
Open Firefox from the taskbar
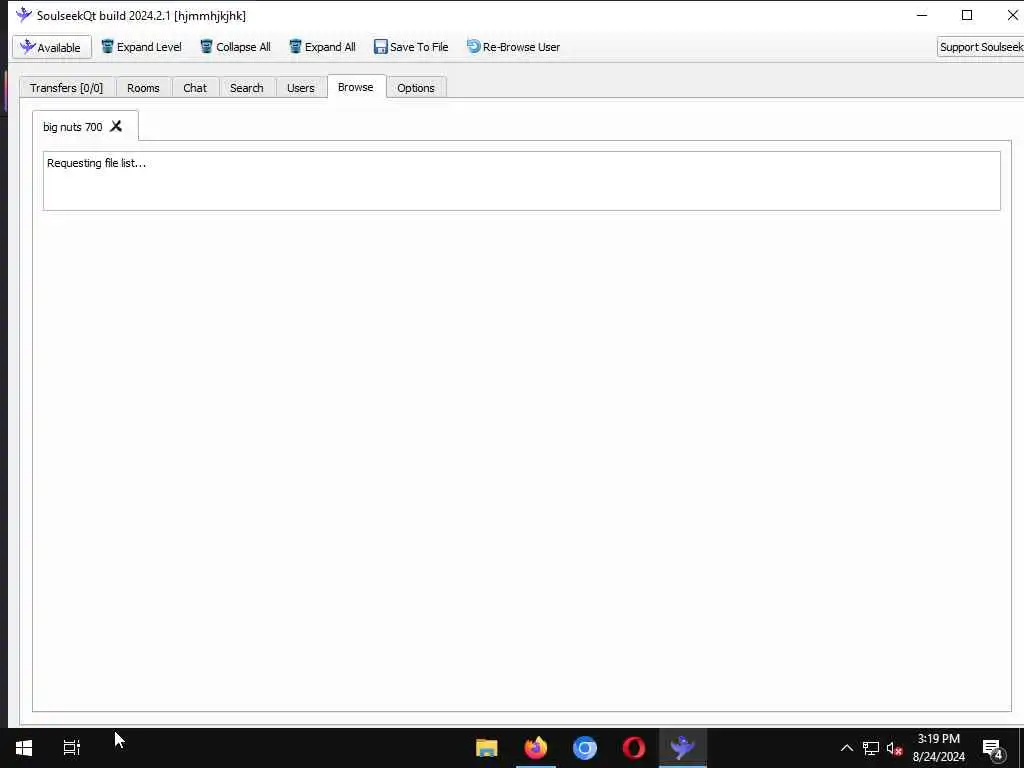536,748
